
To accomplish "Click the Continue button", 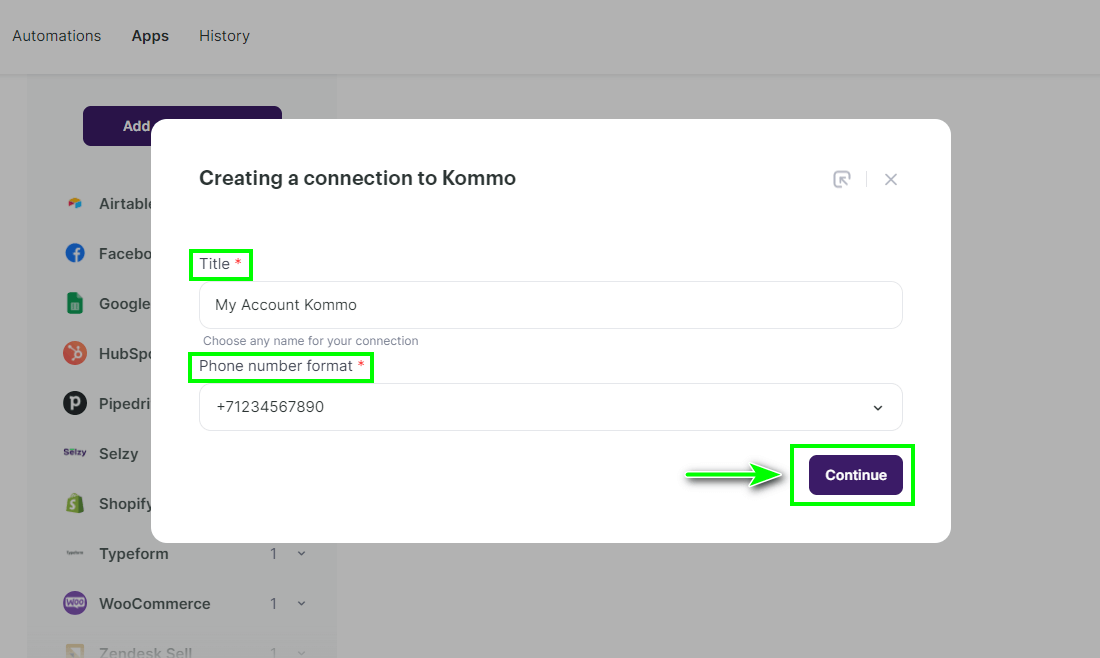I will 855,475.
